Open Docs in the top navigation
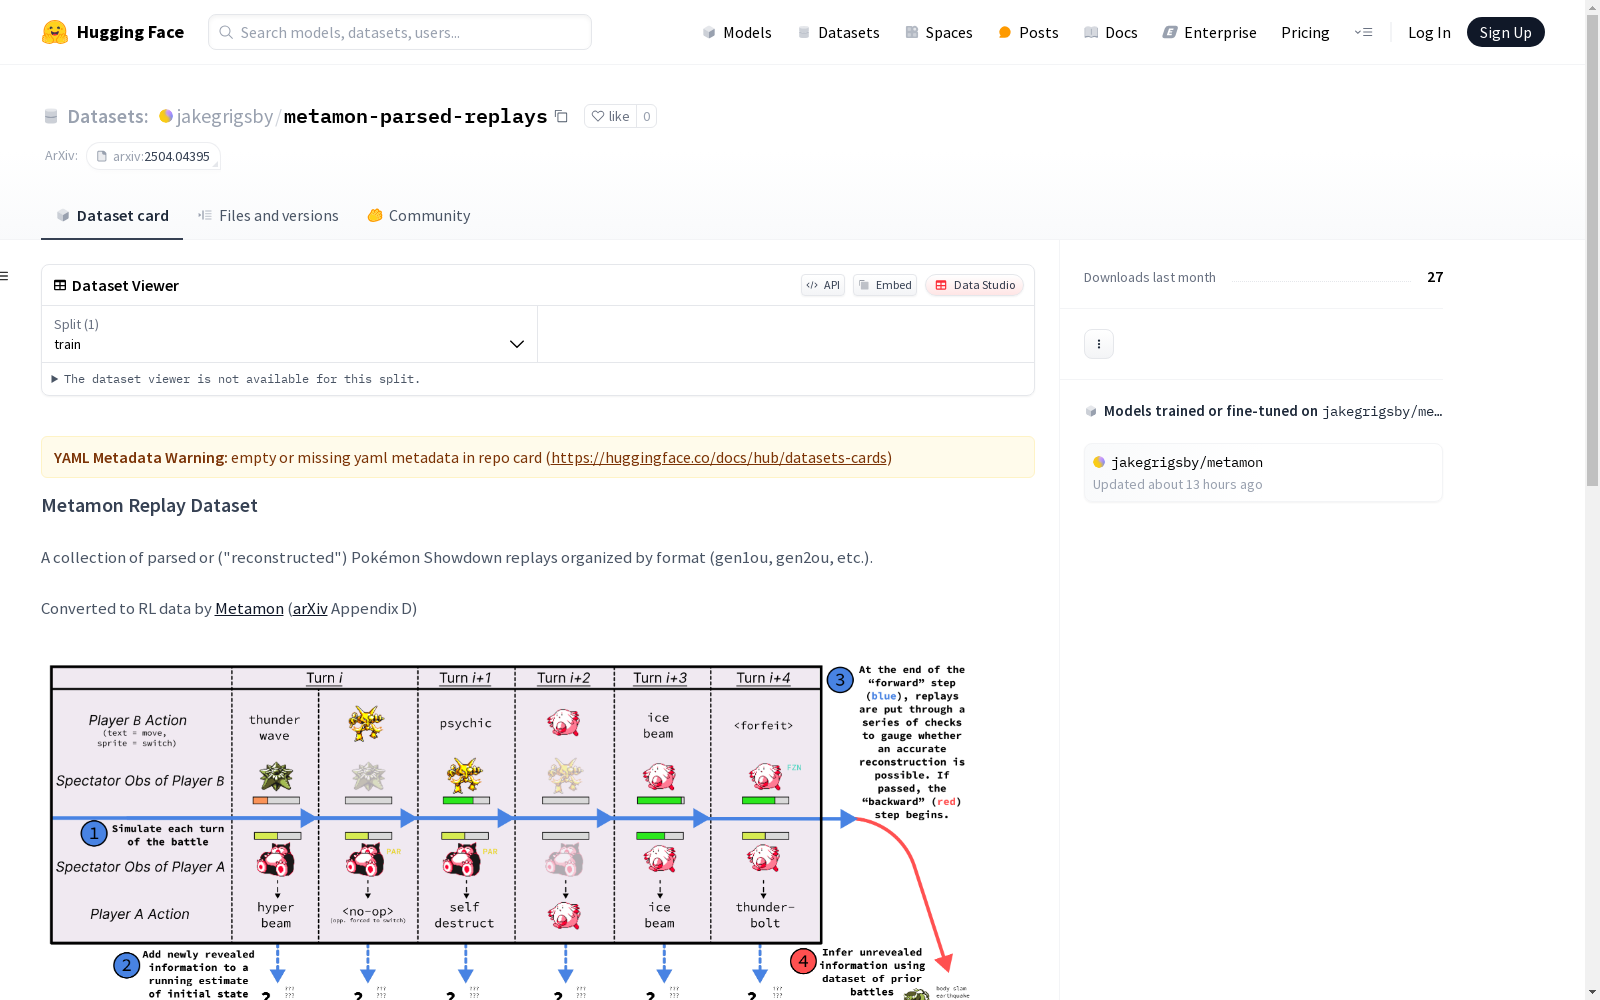 (x=1111, y=32)
